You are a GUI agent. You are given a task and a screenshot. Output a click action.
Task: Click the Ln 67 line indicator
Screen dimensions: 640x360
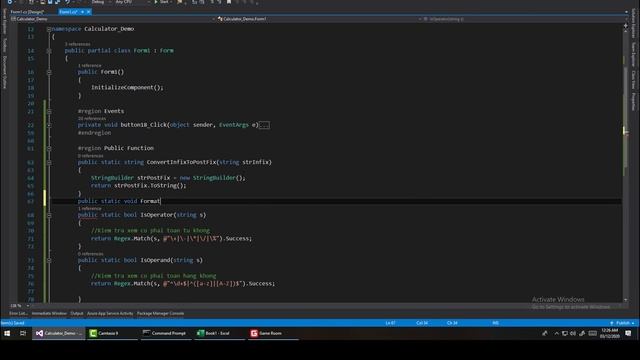(x=390, y=323)
